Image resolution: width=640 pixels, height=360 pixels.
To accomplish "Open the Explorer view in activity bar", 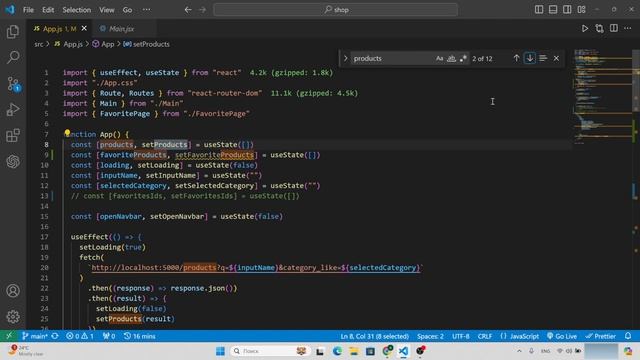I will pyautogui.click(x=13, y=31).
